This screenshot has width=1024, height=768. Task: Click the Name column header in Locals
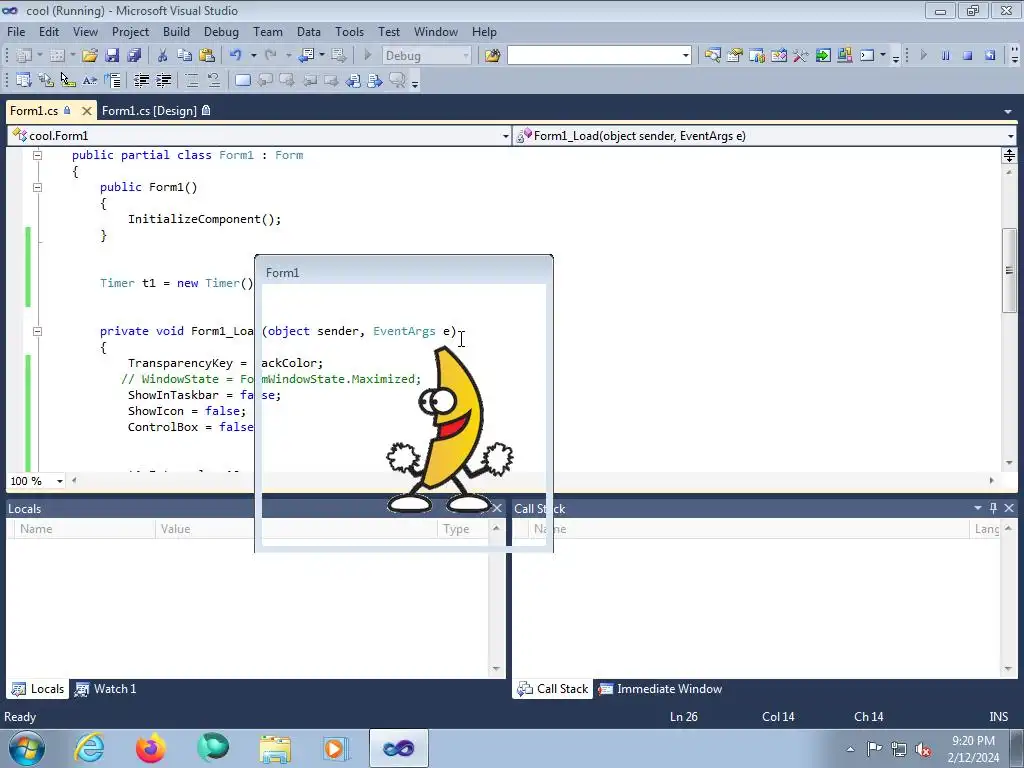coord(85,529)
